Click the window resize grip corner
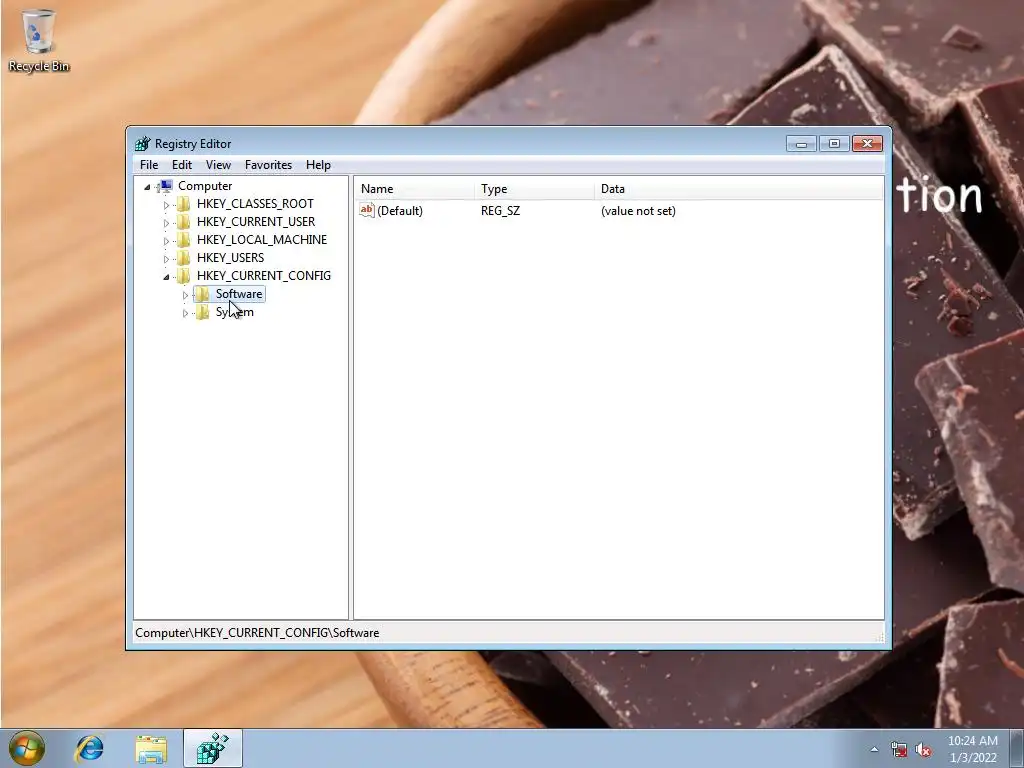Screen dimensions: 1024x768 [879, 637]
